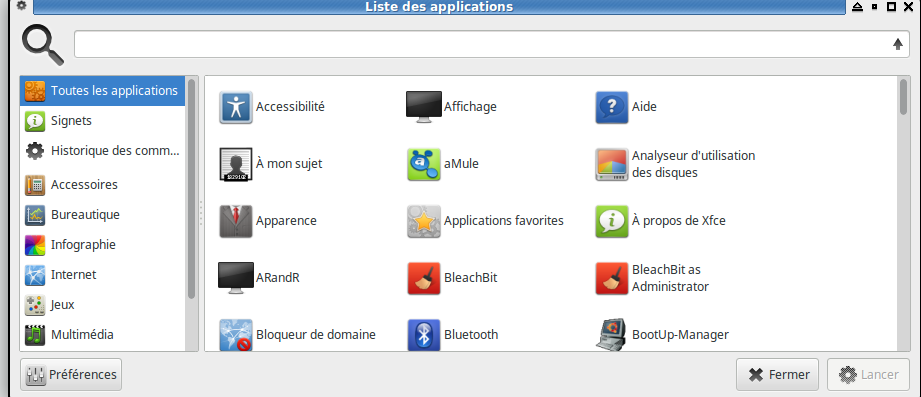This screenshot has height=397, width=921.
Task: Click the category list vertical scrollbar
Action: pyautogui.click(x=191, y=189)
